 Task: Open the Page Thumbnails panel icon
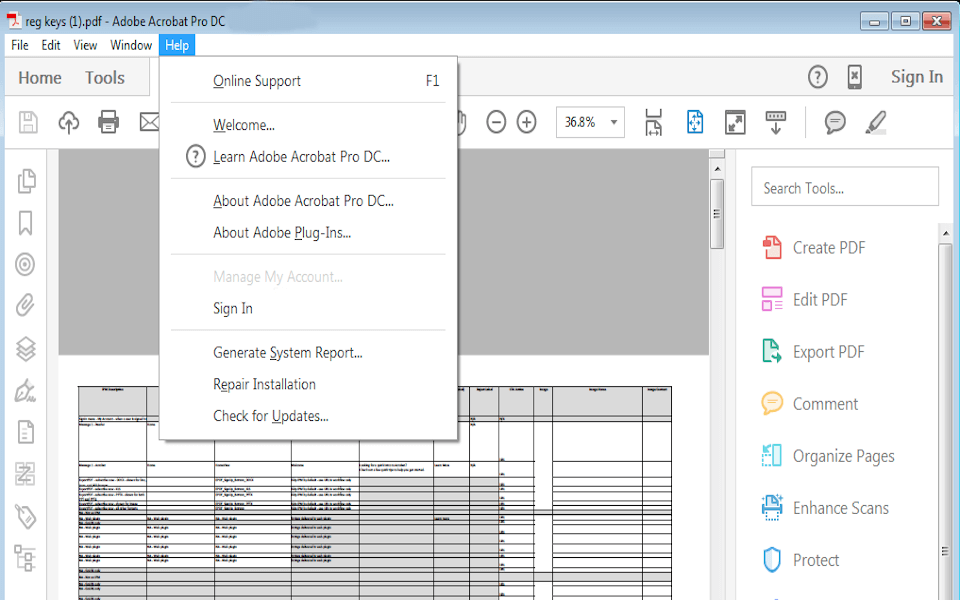26,181
